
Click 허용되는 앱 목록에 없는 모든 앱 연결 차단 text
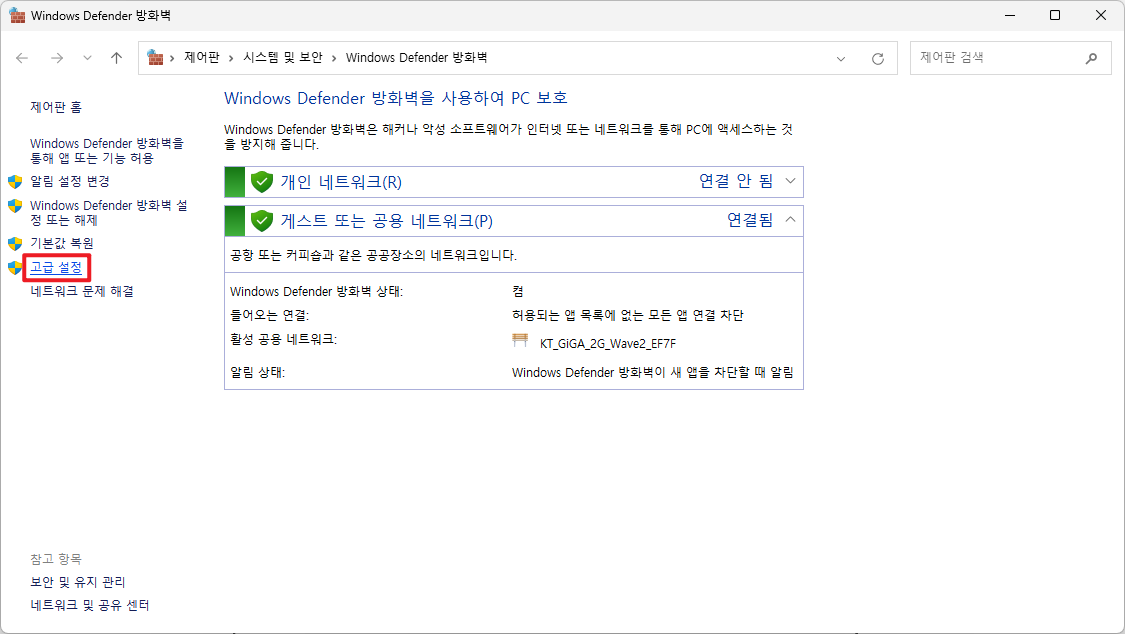coord(628,315)
